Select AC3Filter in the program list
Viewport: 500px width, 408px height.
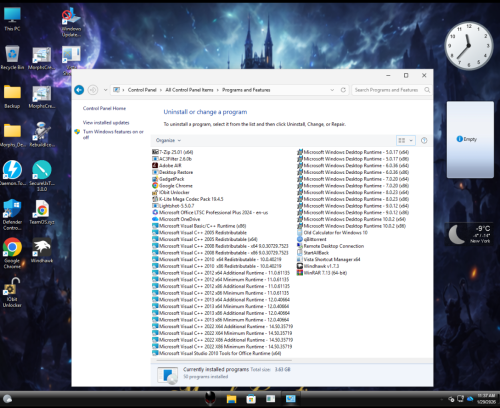click(x=172, y=159)
